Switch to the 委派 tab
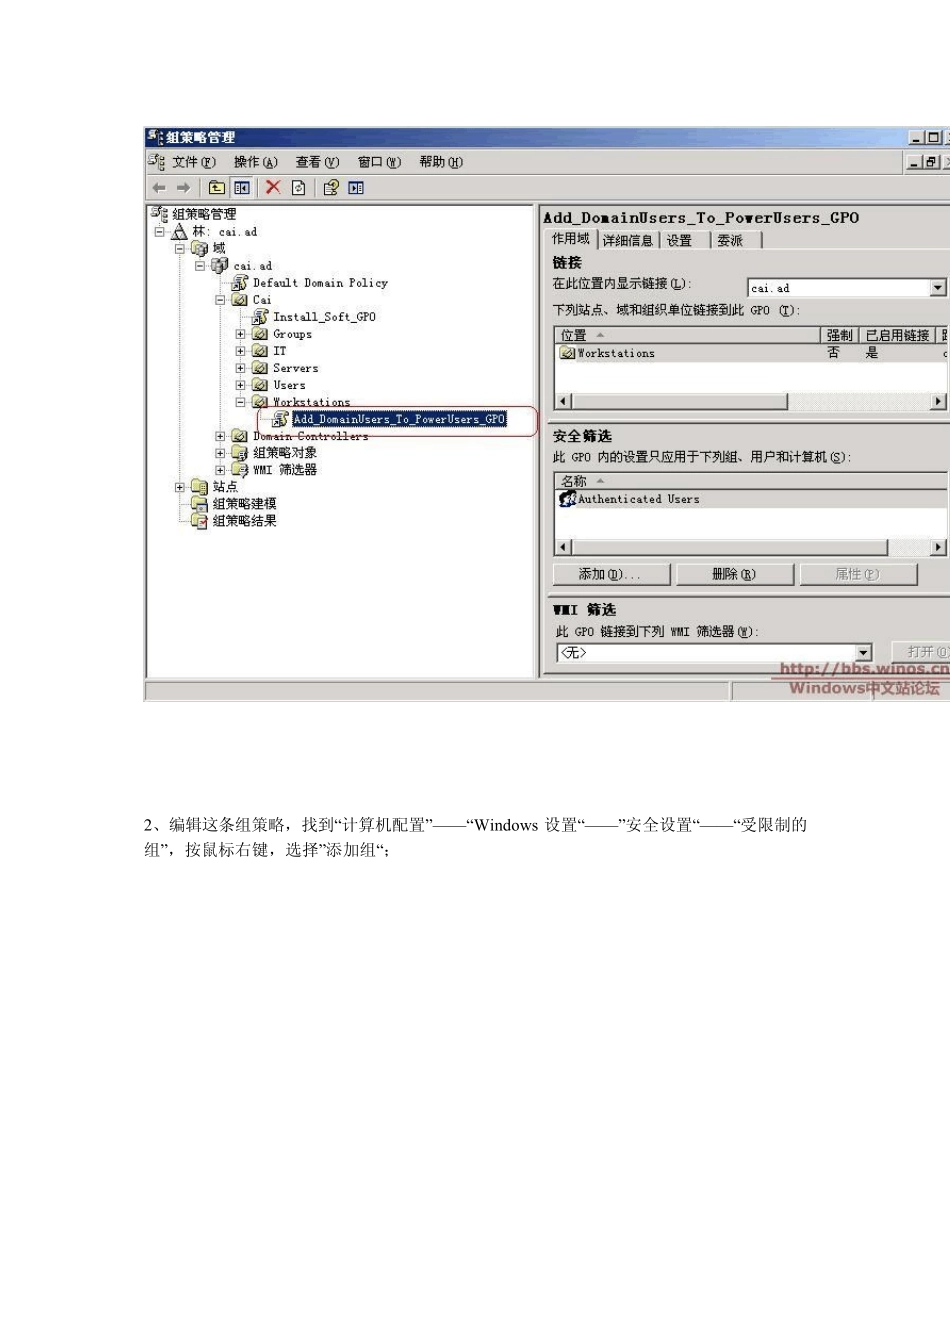Viewport: 950px width, 1344px height. [x=731, y=240]
